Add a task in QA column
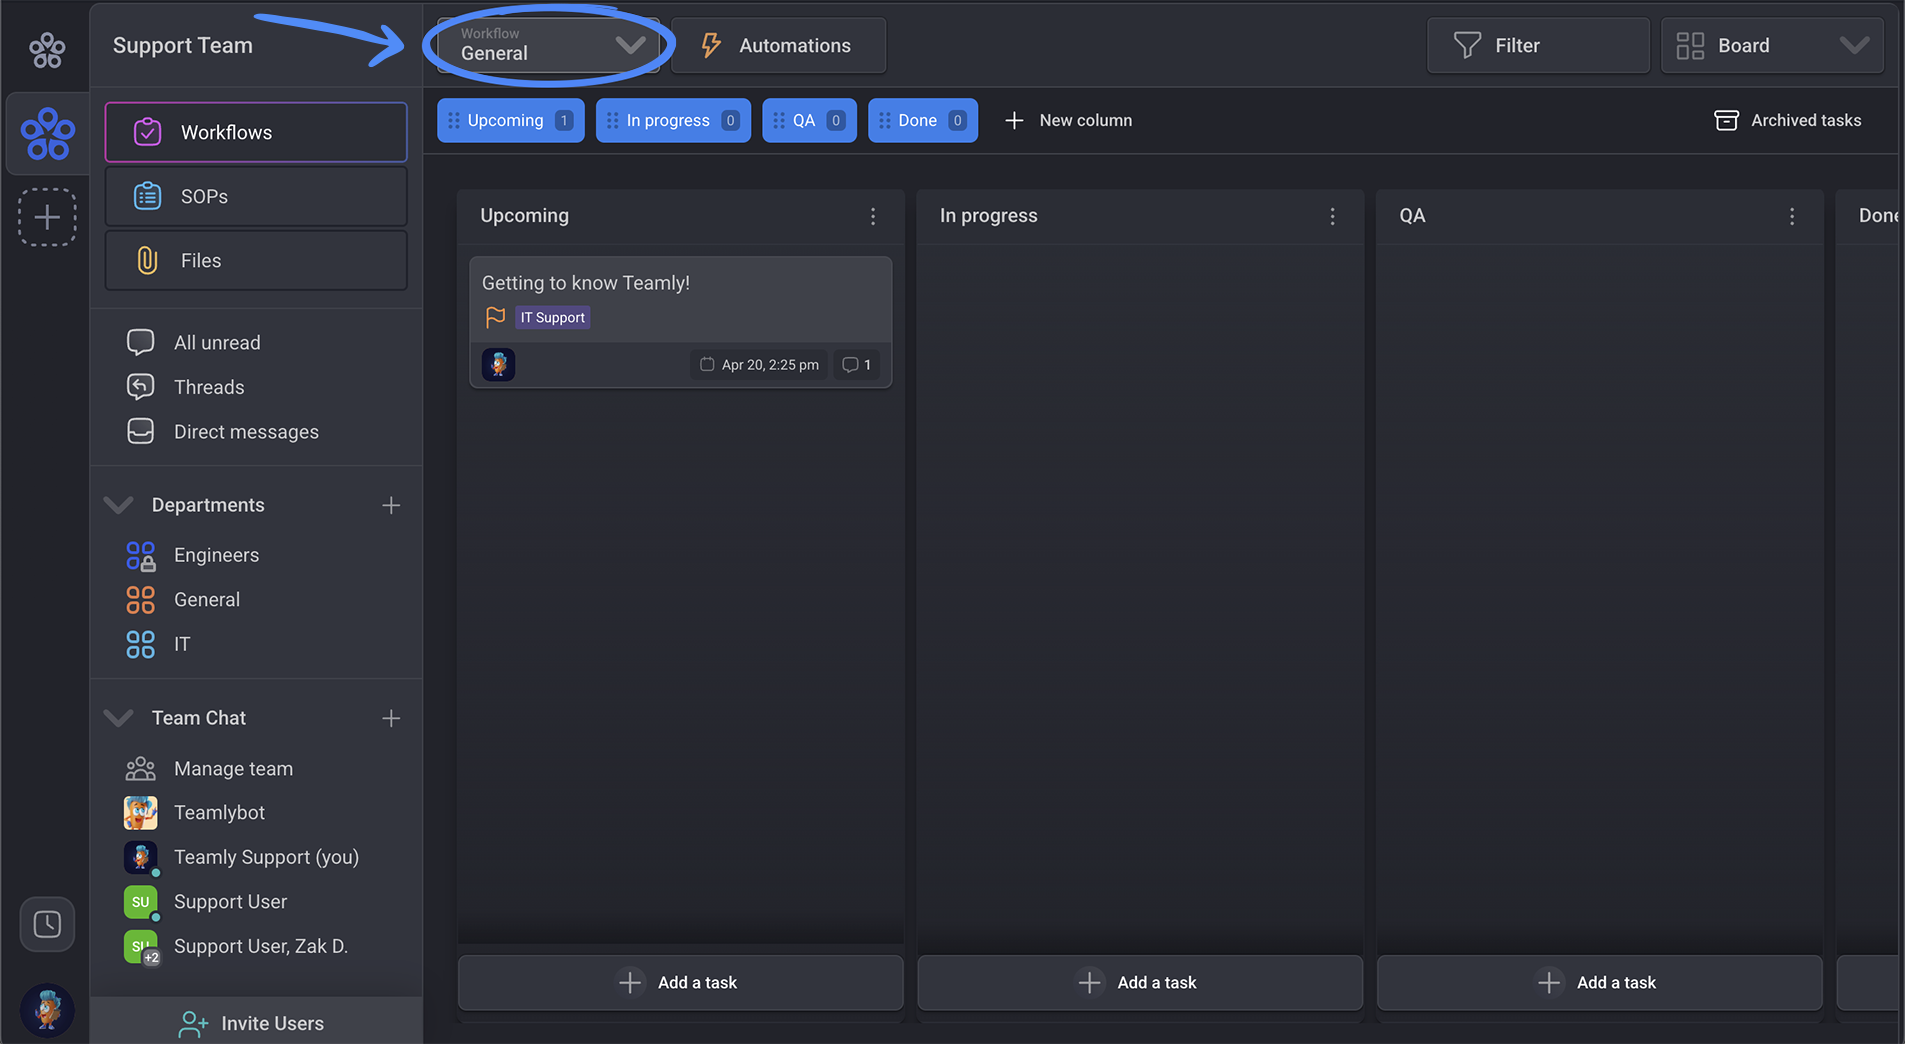This screenshot has width=1905, height=1044. 1599,982
